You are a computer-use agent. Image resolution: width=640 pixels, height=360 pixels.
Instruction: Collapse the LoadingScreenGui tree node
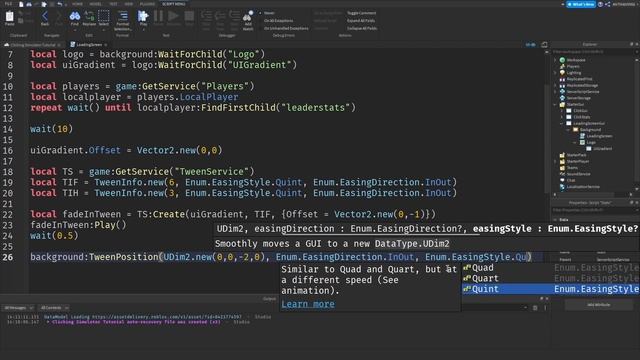tap(562, 123)
